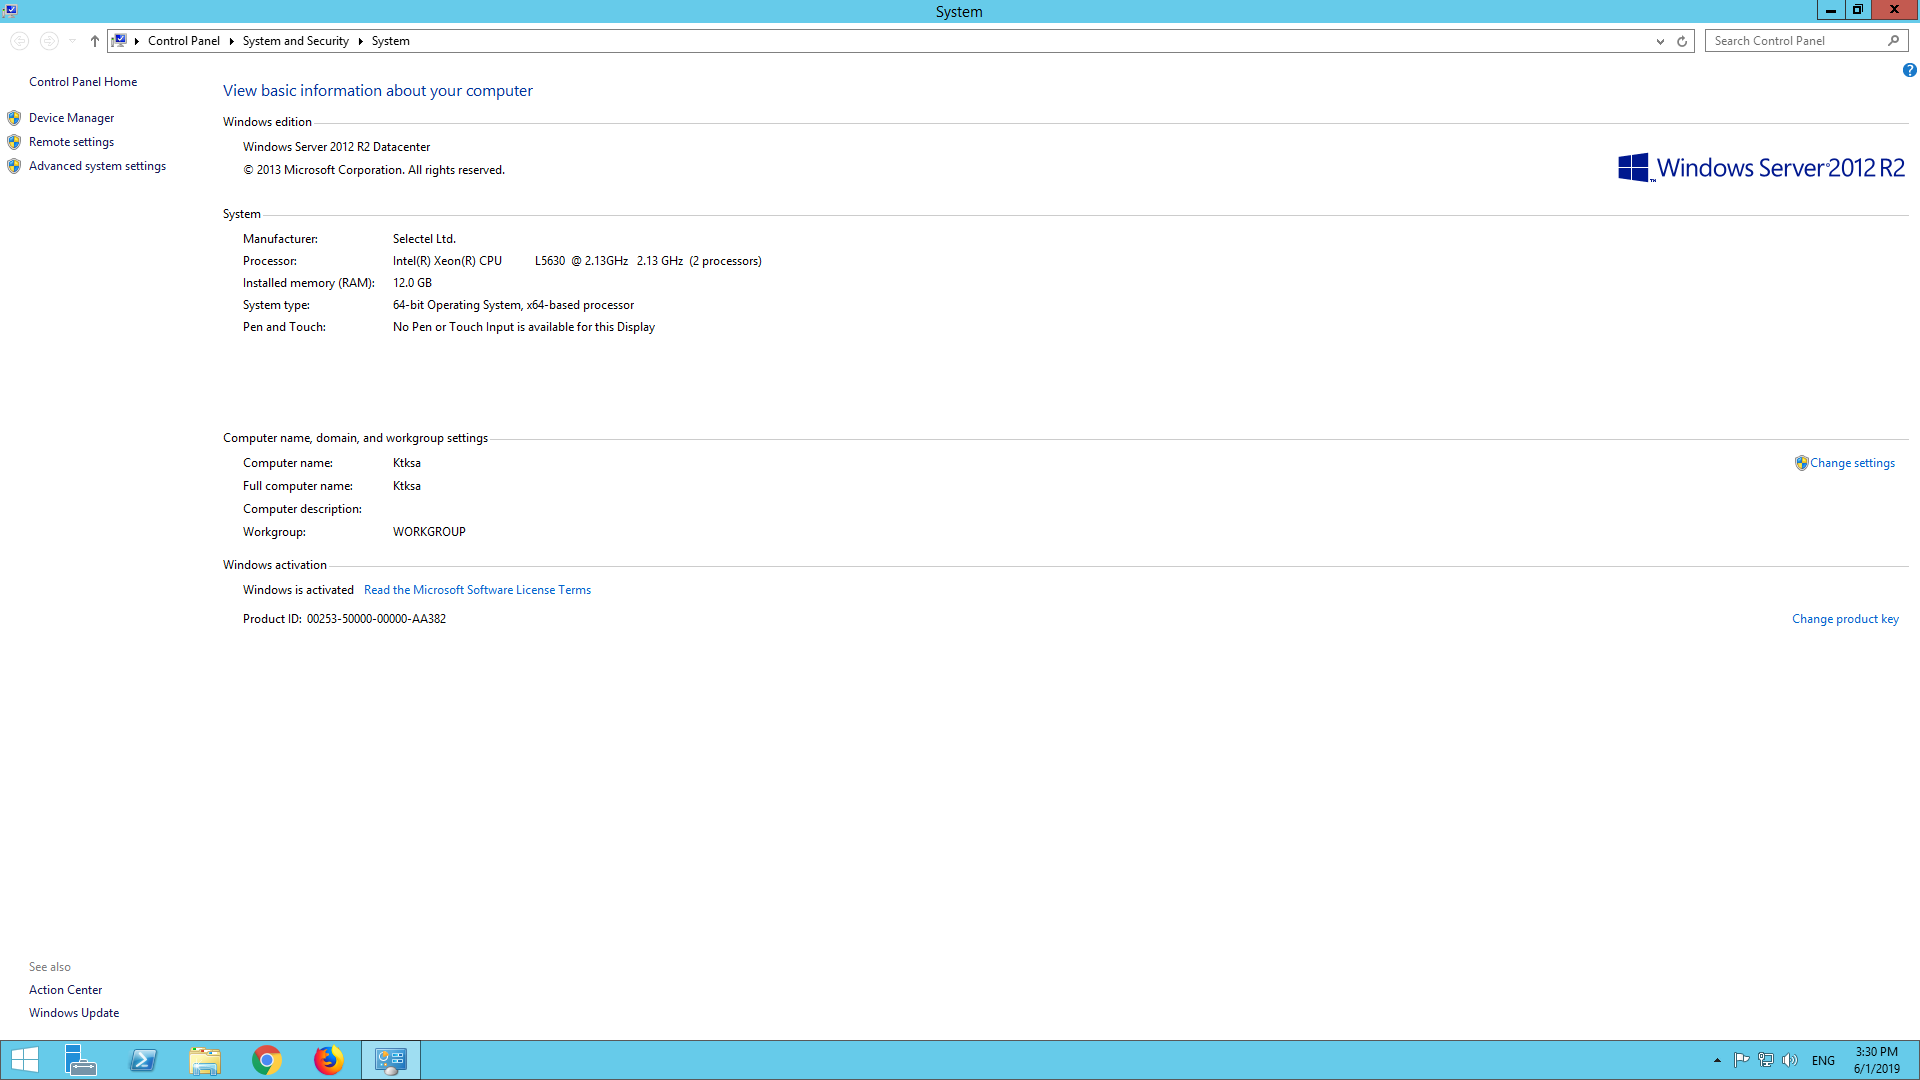Click System and Security breadcrumb
This screenshot has width=1920, height=1080.
pyautogui.click(x=295, y=41)
